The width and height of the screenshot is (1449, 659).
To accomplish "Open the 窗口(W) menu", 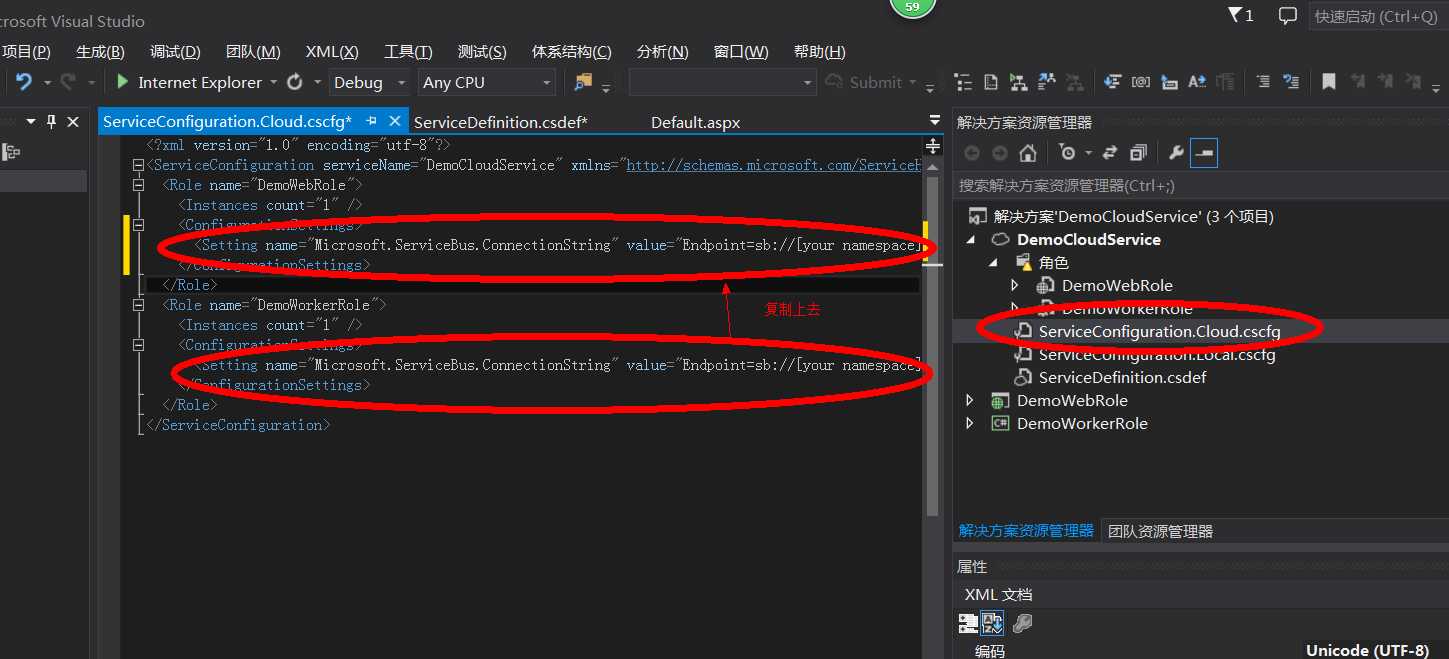I will click(x=741, y=52).
